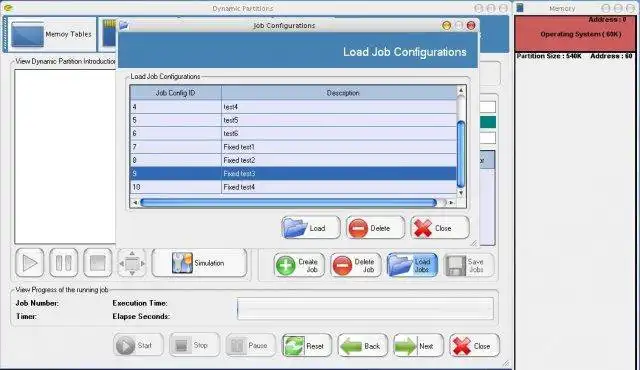Image resolution: width=640 pixels, height=370 pixels.
Task: Click table horizontal scrollbar left arrow
Action: [x=135, y=202]
